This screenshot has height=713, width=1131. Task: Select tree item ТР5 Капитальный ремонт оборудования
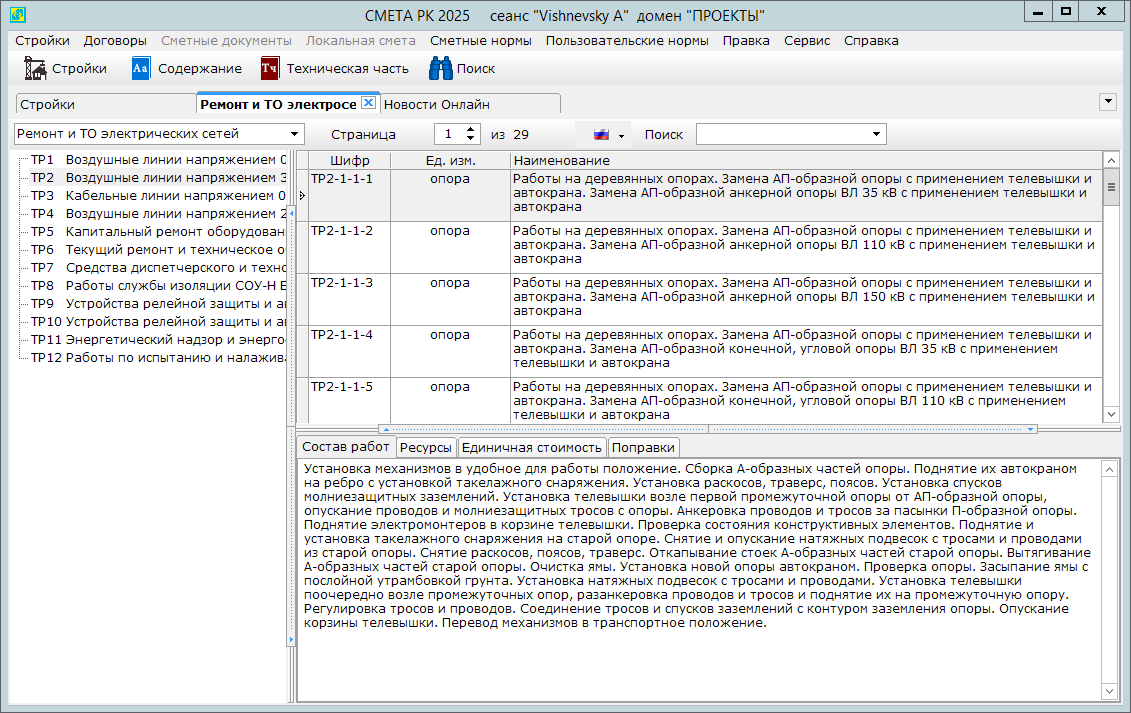pos(158,232)
